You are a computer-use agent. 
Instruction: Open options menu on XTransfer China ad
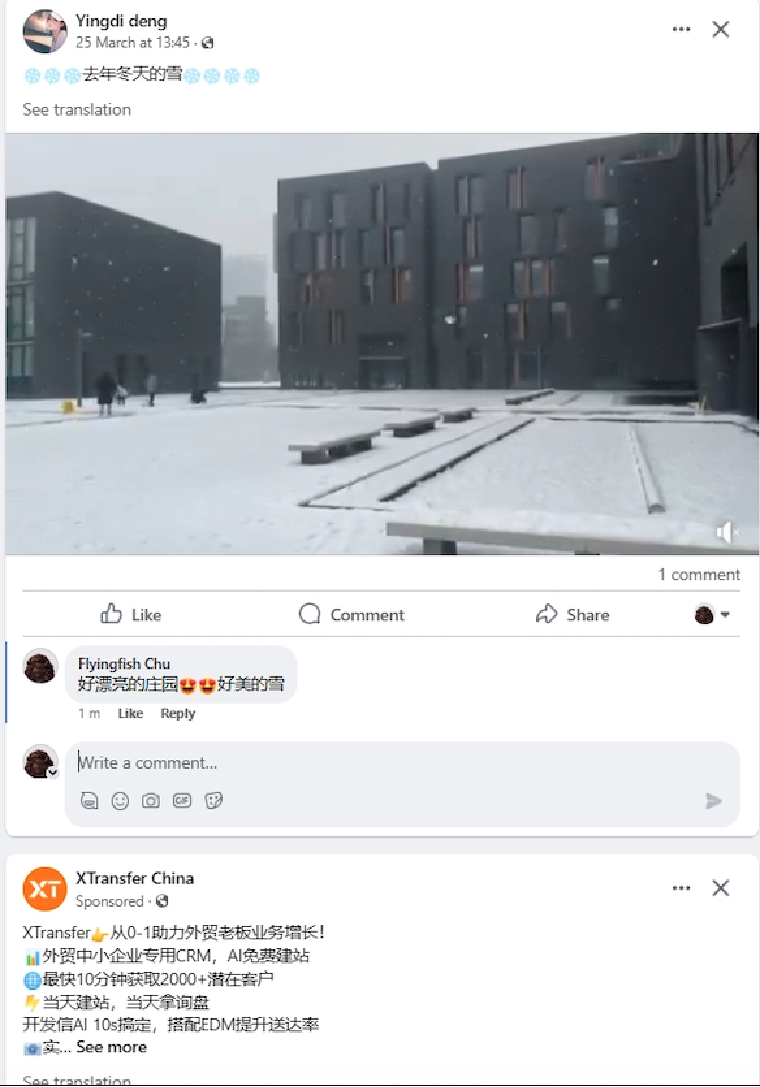click(681, 888)
